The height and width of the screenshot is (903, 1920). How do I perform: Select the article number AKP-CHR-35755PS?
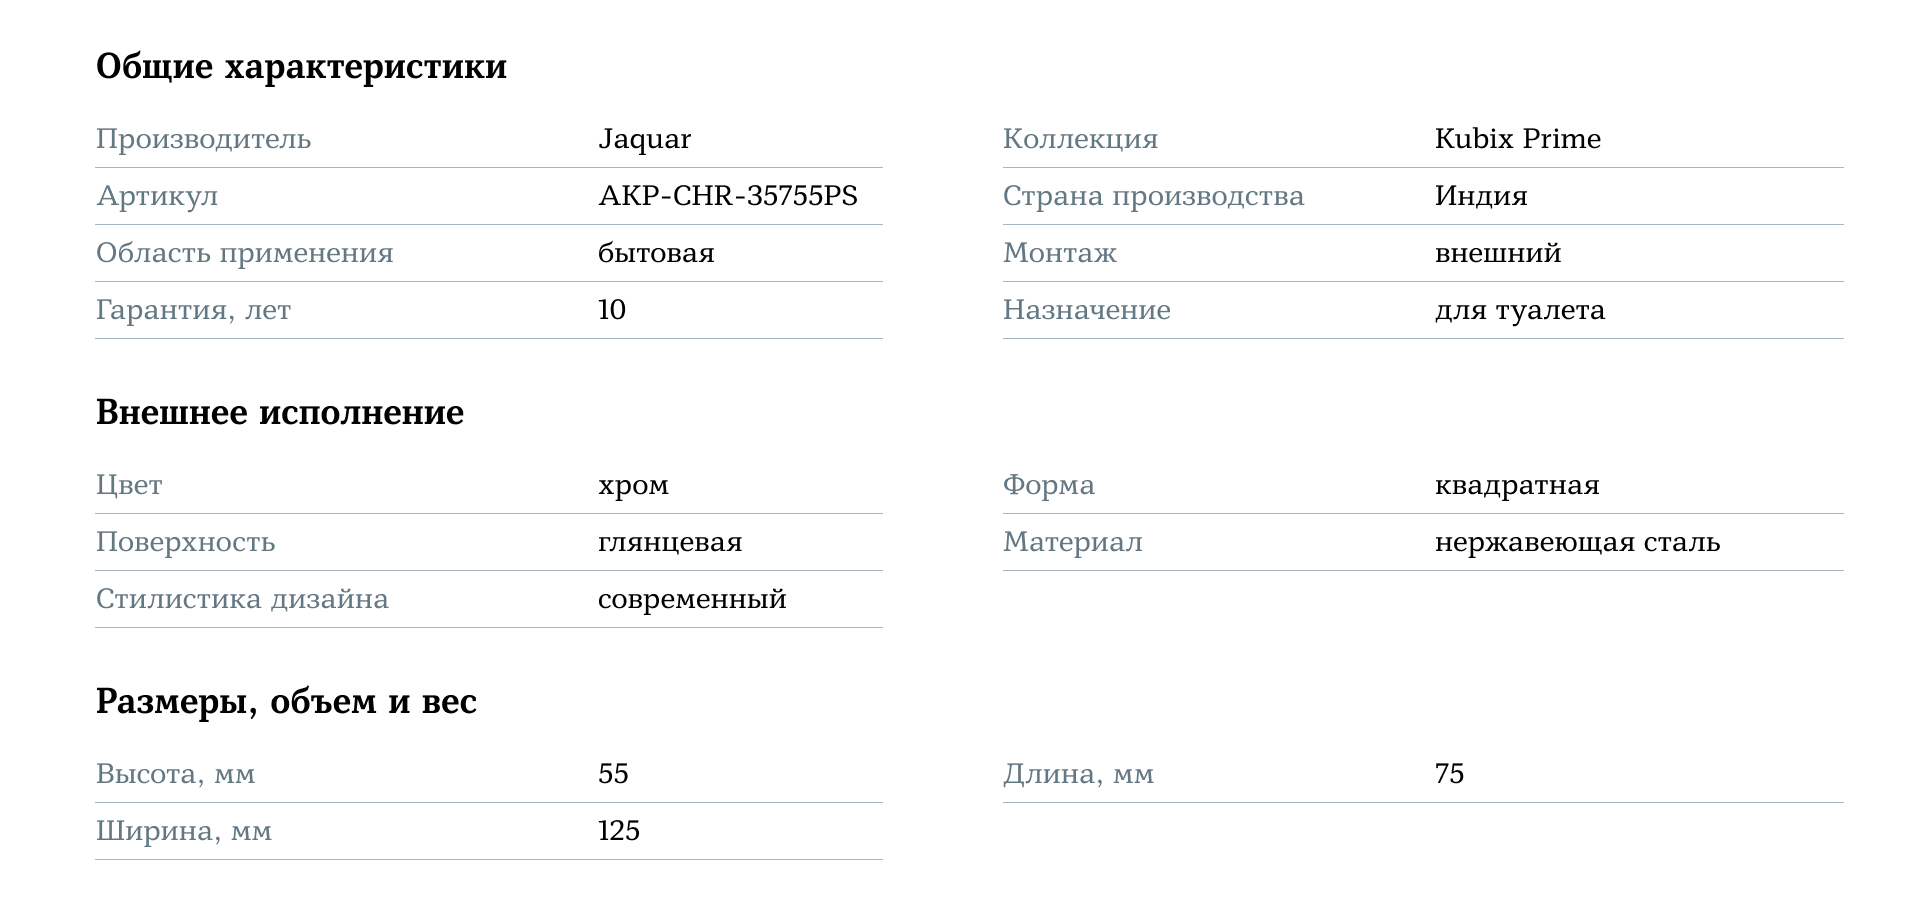727,196
